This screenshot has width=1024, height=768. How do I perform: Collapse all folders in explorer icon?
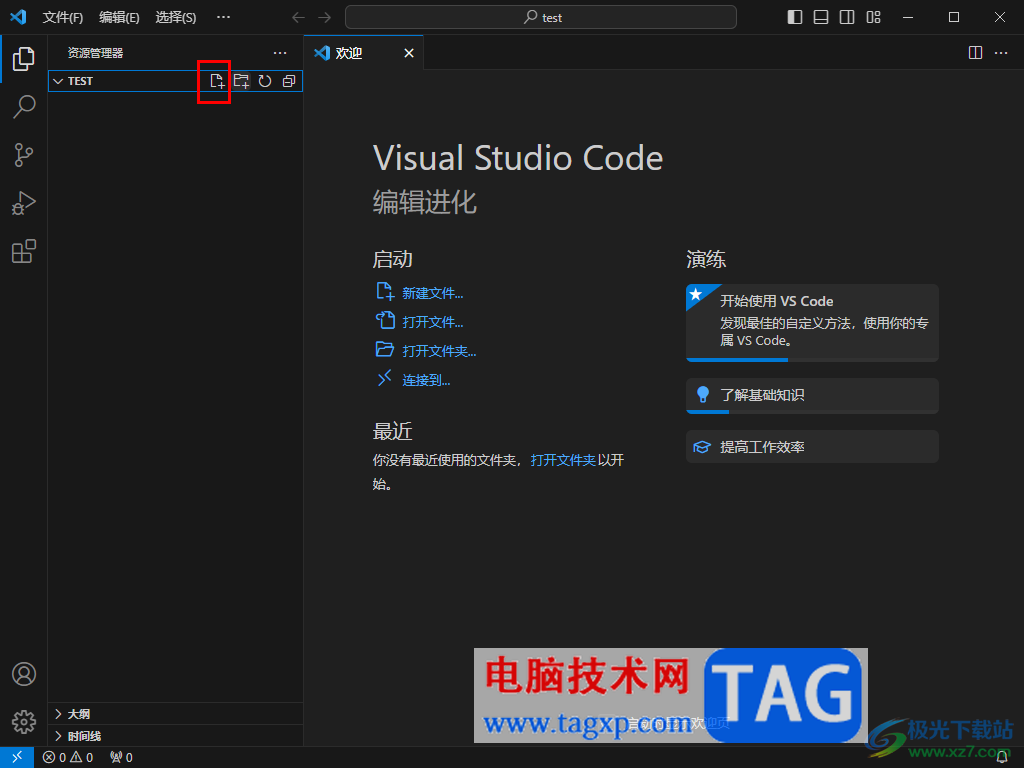[x=289, y=81]
